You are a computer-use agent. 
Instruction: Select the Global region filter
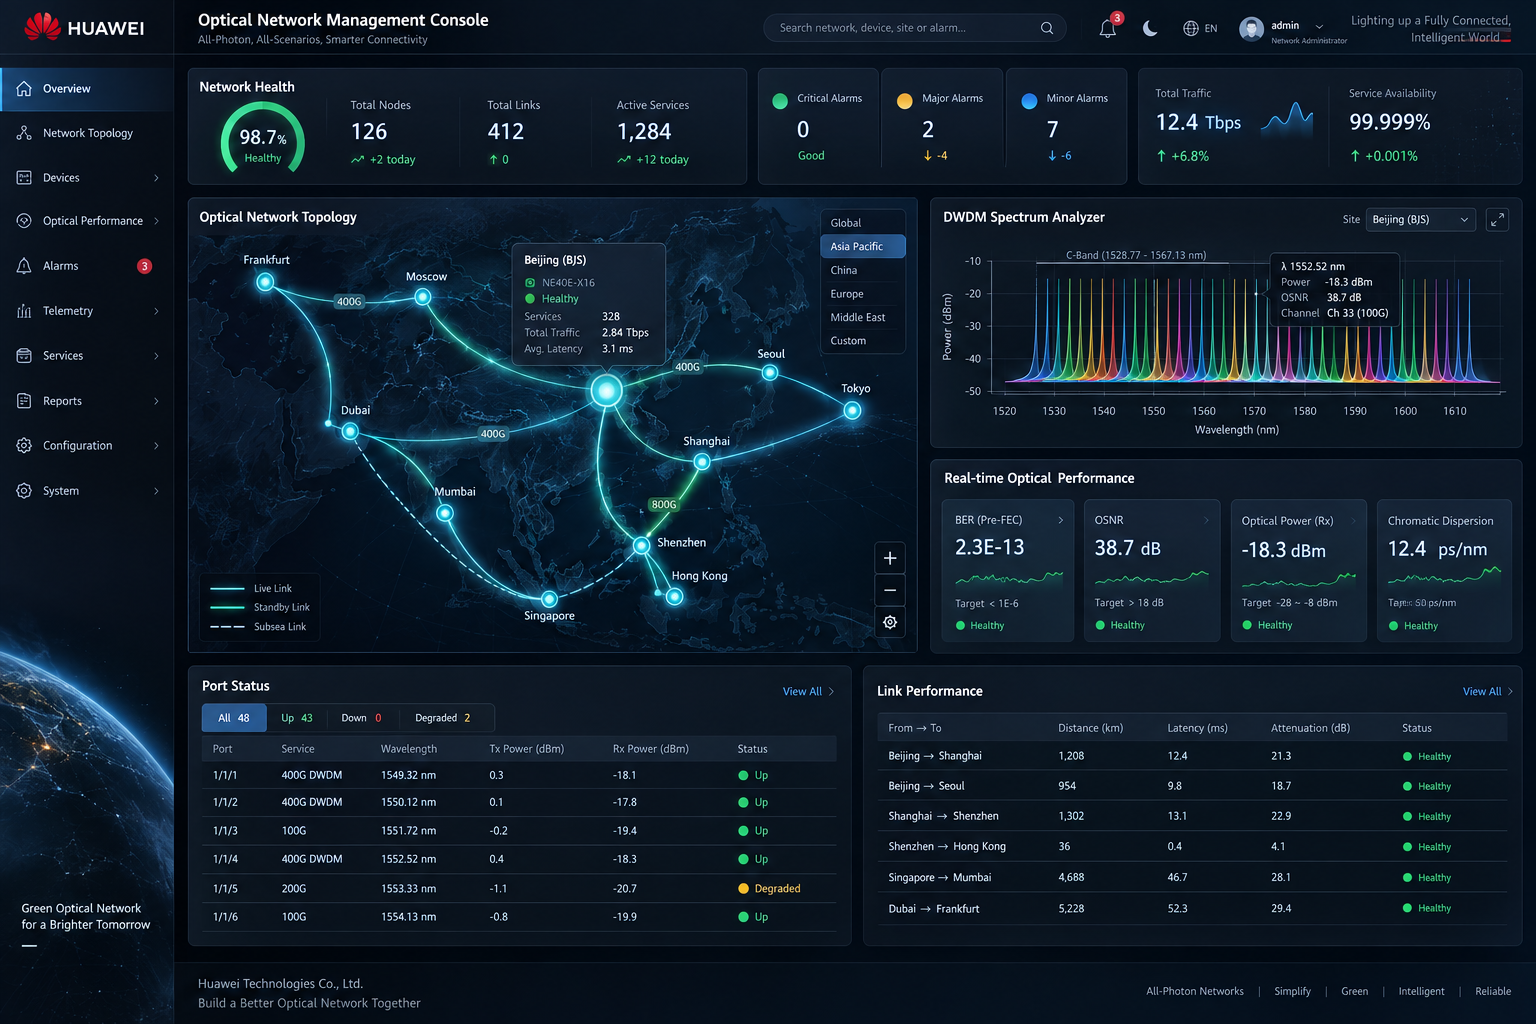click(x=862, y=223)
